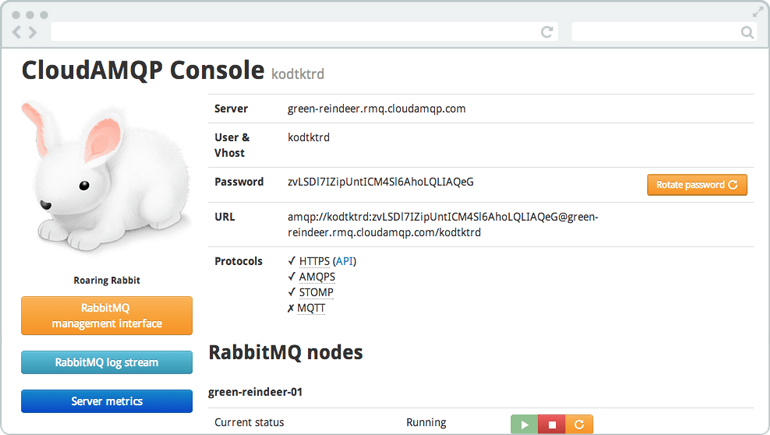The image size is (770, 435).
Task: Restart the node with orange reload button
Action: click(x=579, y=424)
